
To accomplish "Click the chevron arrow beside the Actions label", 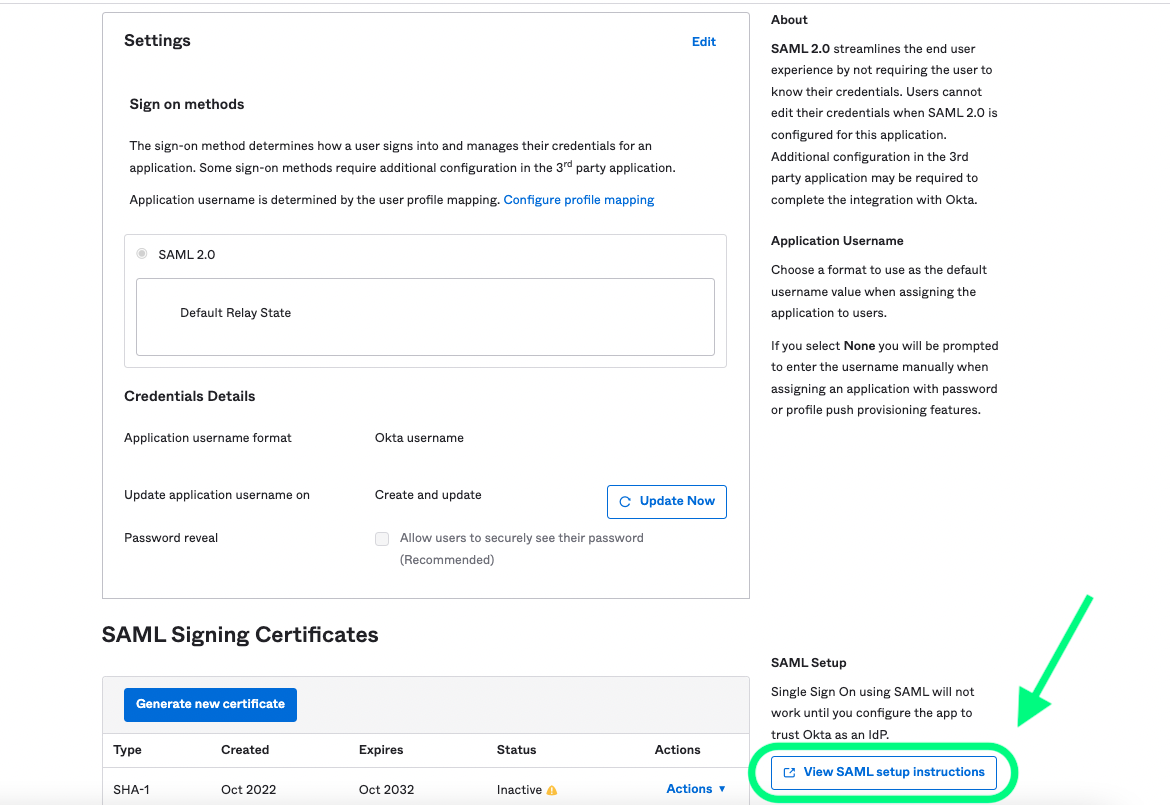I will pos(722,788).
